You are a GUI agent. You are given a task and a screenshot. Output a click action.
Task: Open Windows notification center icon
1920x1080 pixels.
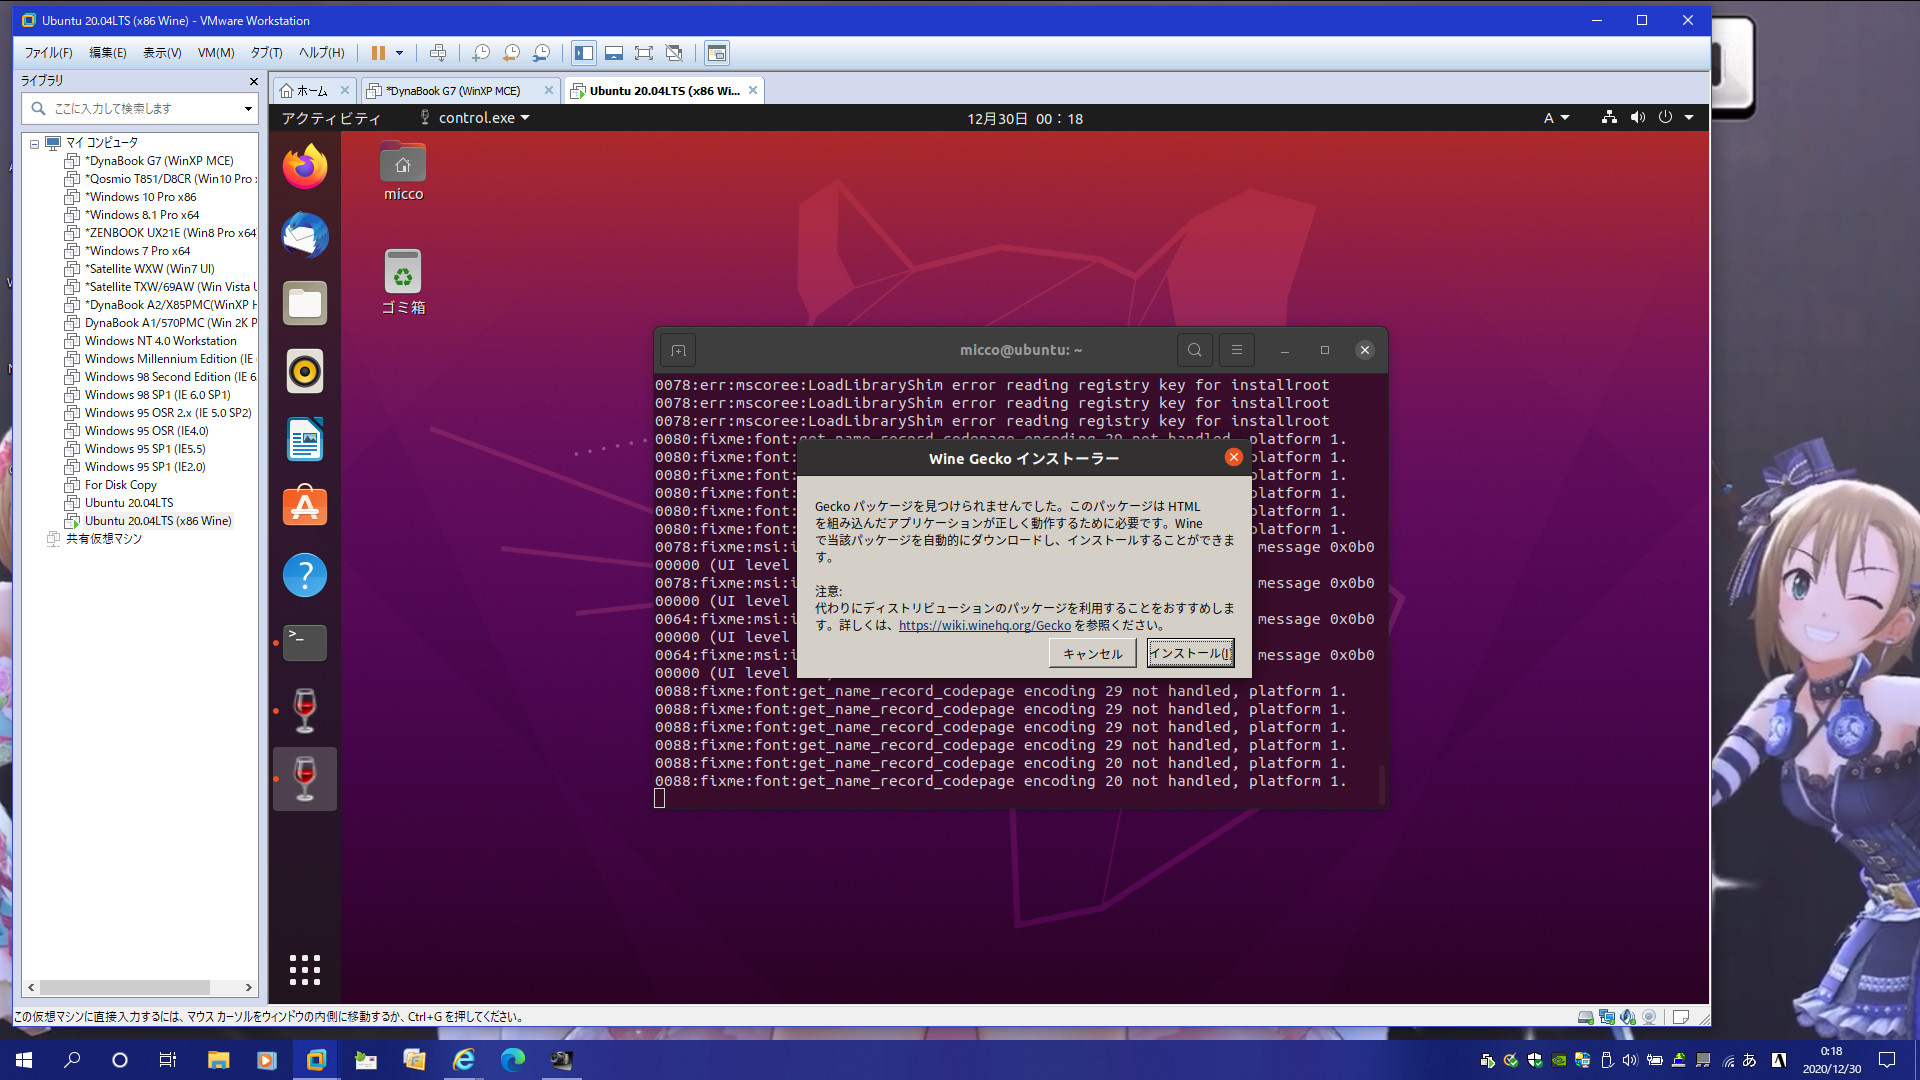(x=1887, y=1060)
